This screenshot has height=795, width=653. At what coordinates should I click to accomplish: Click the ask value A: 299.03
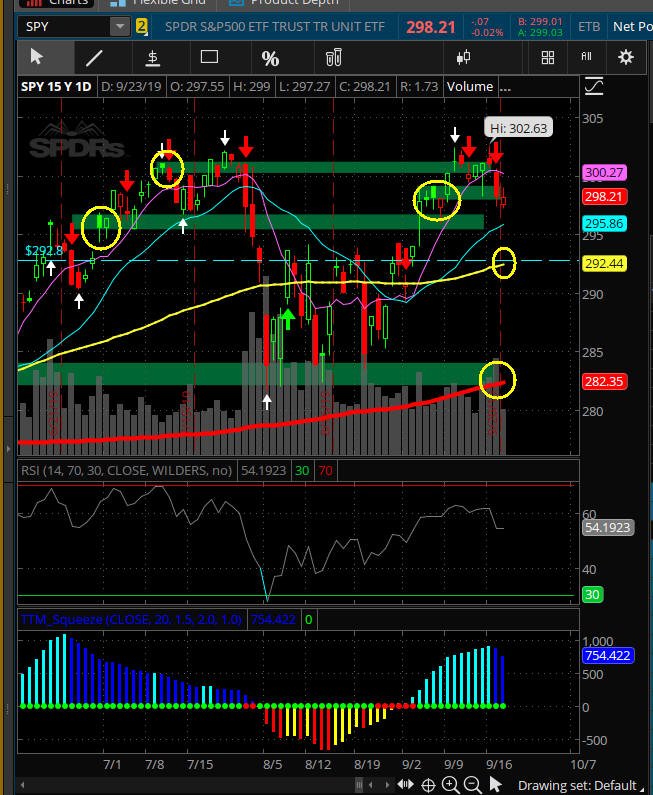(x=540, y=32)
